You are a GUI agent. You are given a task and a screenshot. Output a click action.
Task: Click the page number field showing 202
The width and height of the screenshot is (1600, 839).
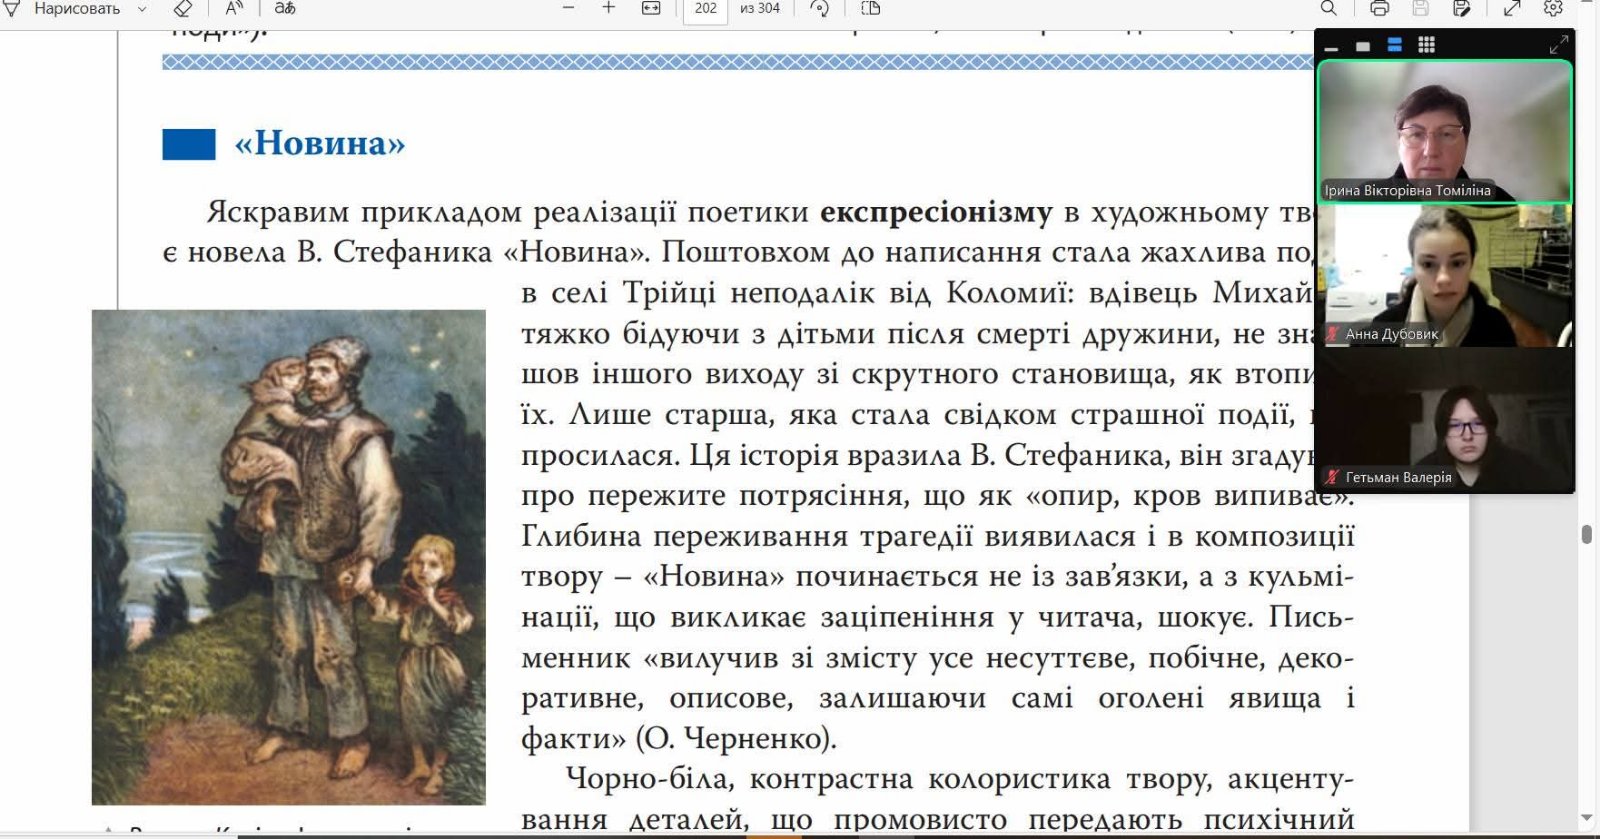point(705,9)
